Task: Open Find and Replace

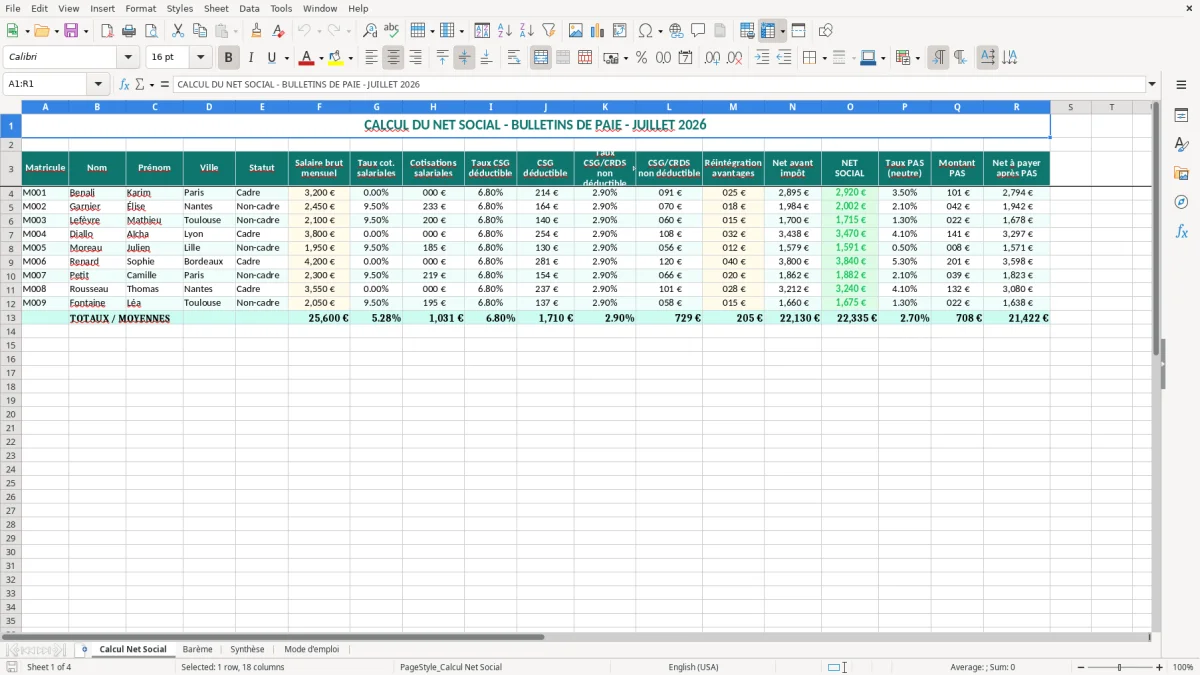Action: (370, 31)
